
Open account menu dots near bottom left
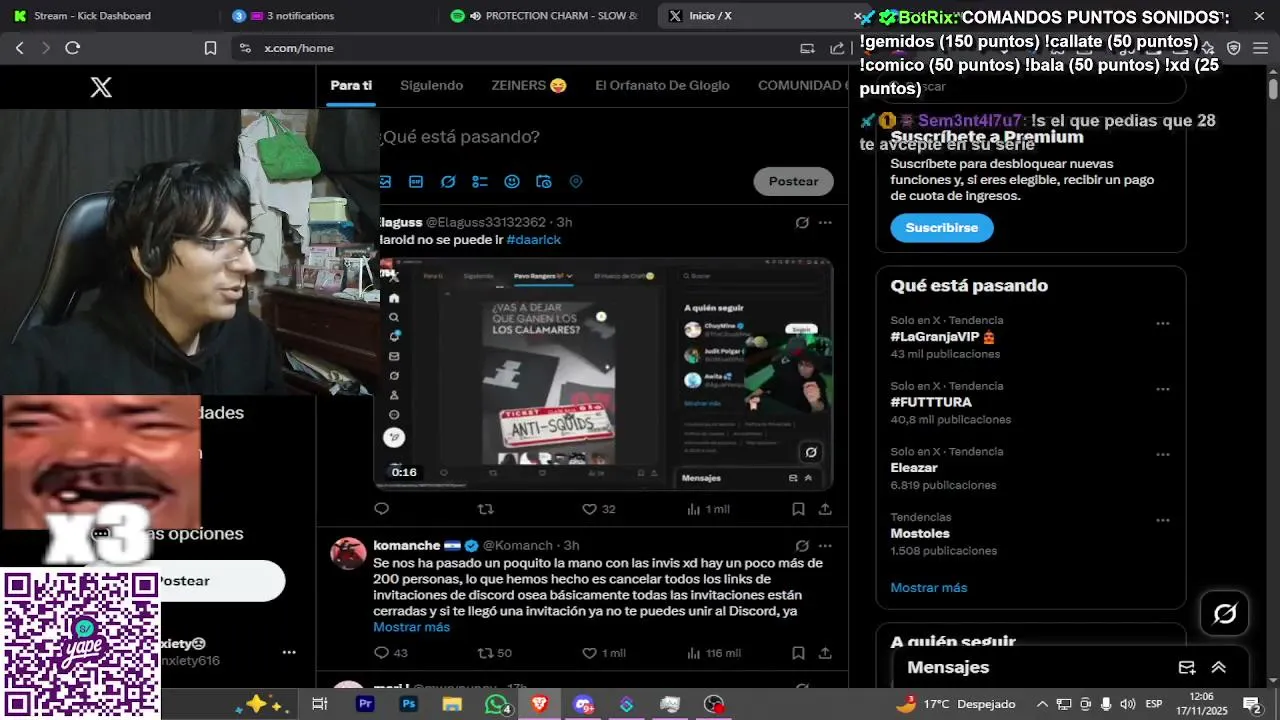pos(289,652)
